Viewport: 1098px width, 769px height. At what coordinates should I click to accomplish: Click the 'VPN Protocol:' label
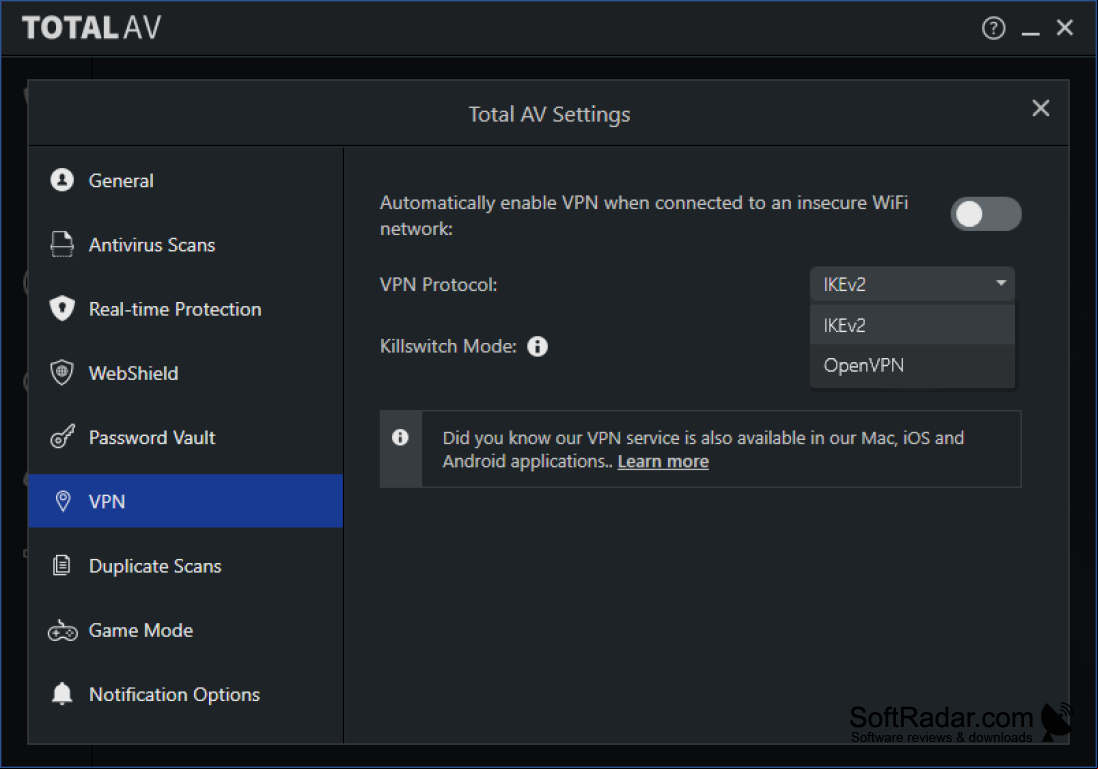(x=438, y=284)
